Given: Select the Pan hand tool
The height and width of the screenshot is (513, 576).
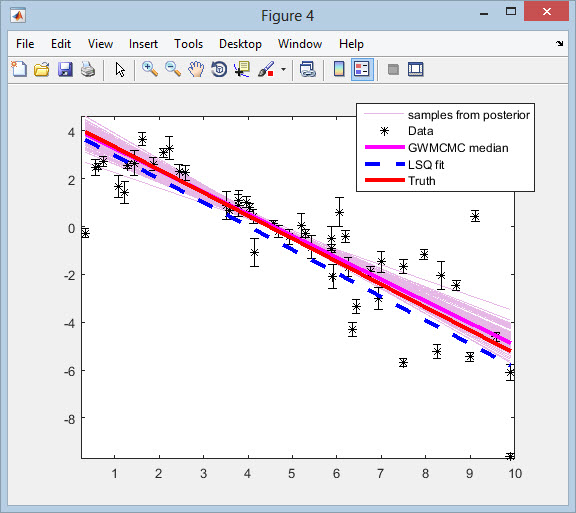Looking at the screenshot, I should click(x=196, y=69).
